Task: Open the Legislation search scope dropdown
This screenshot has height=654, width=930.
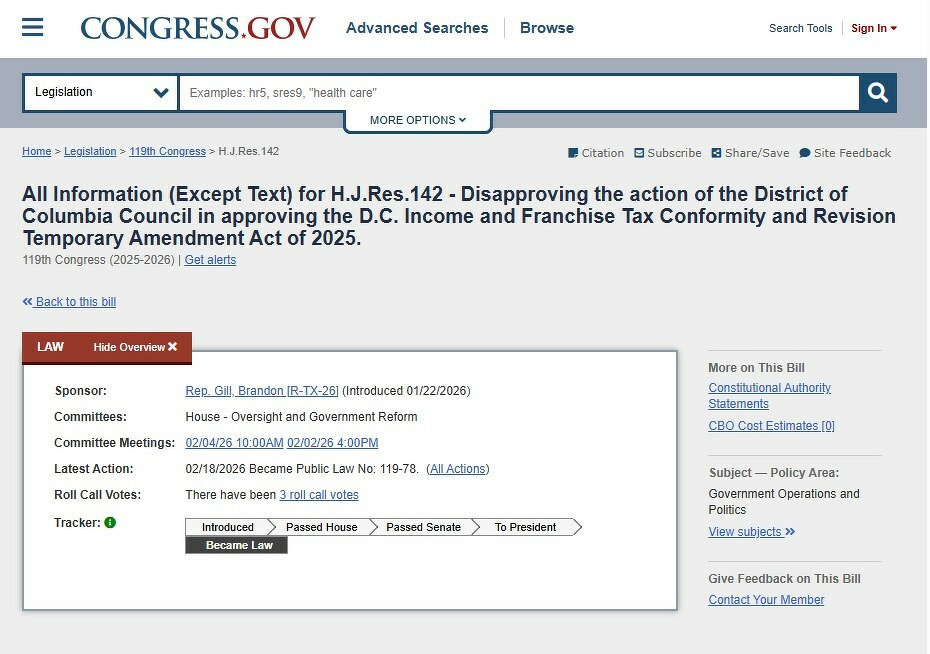Action: pos(101,93)
